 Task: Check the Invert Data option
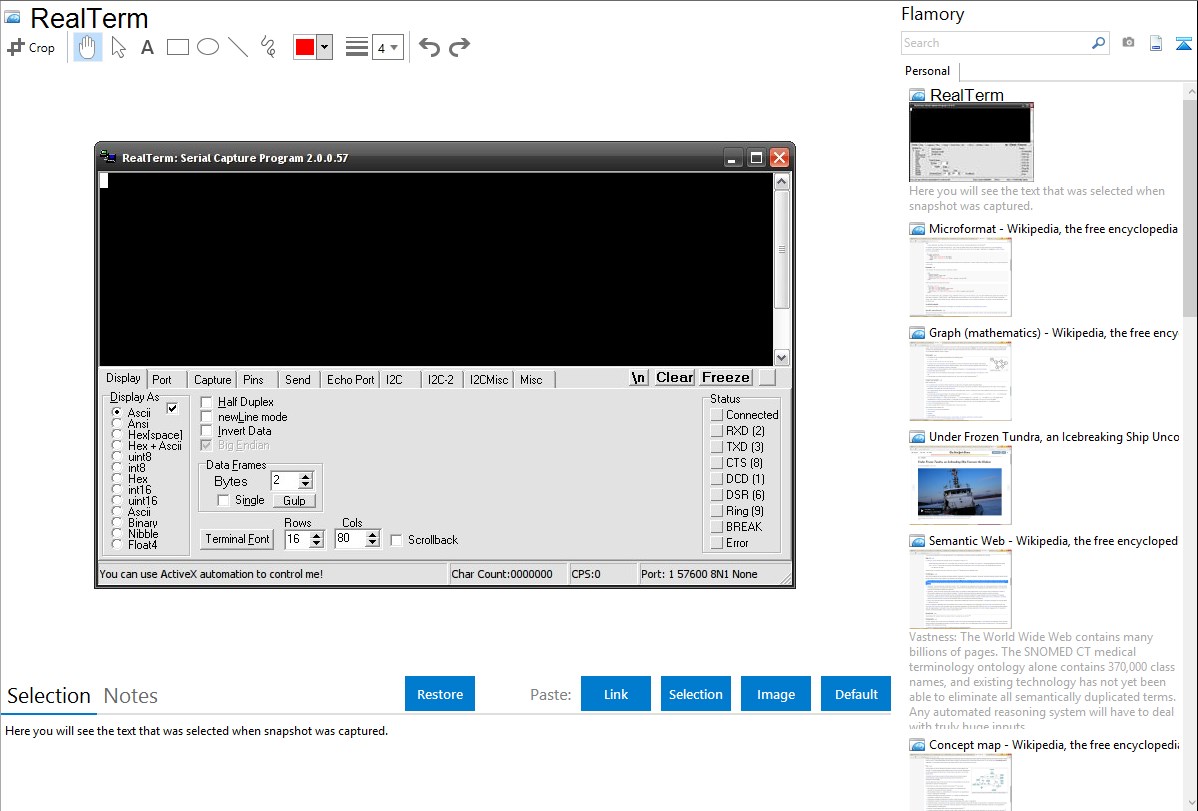click(206, 431)
